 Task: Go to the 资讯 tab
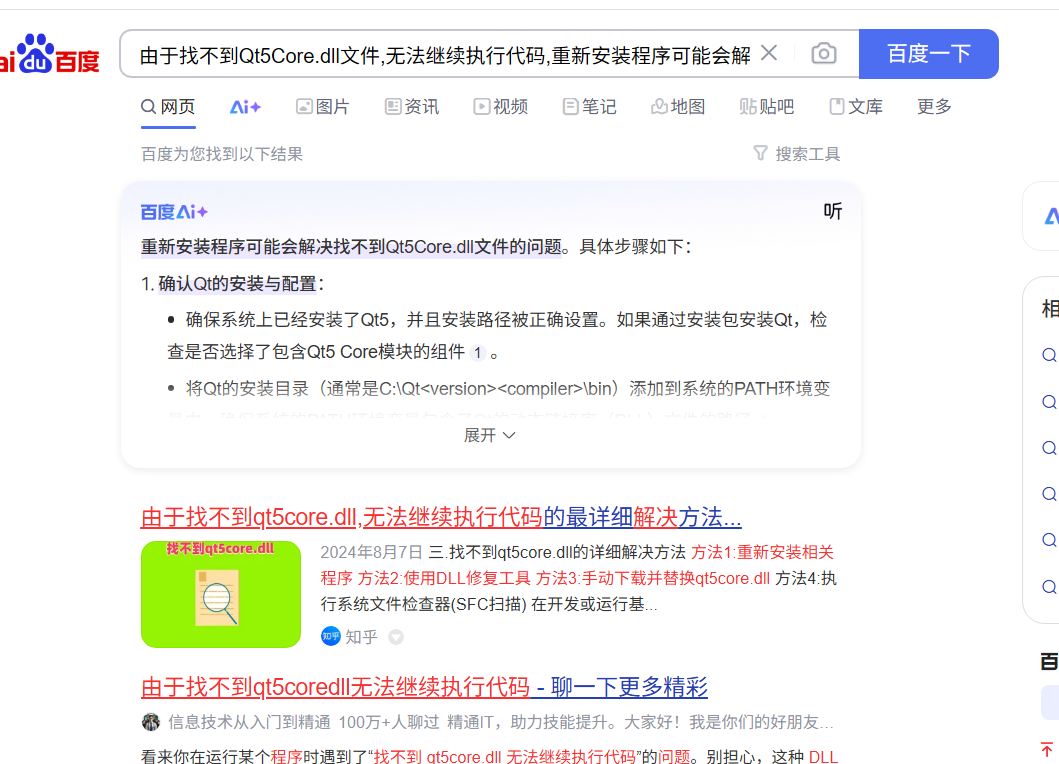click(412, 107)
